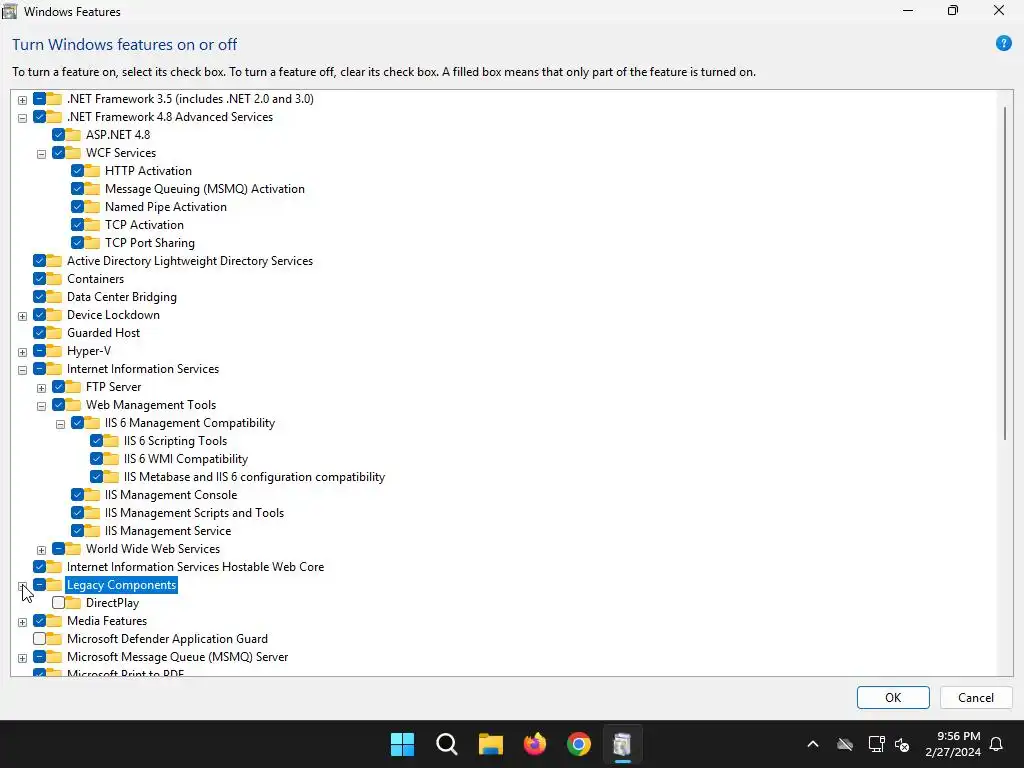1024x768 pixels.
Task: Click folder icon beside DirectPlay
Action: point(73,603)
